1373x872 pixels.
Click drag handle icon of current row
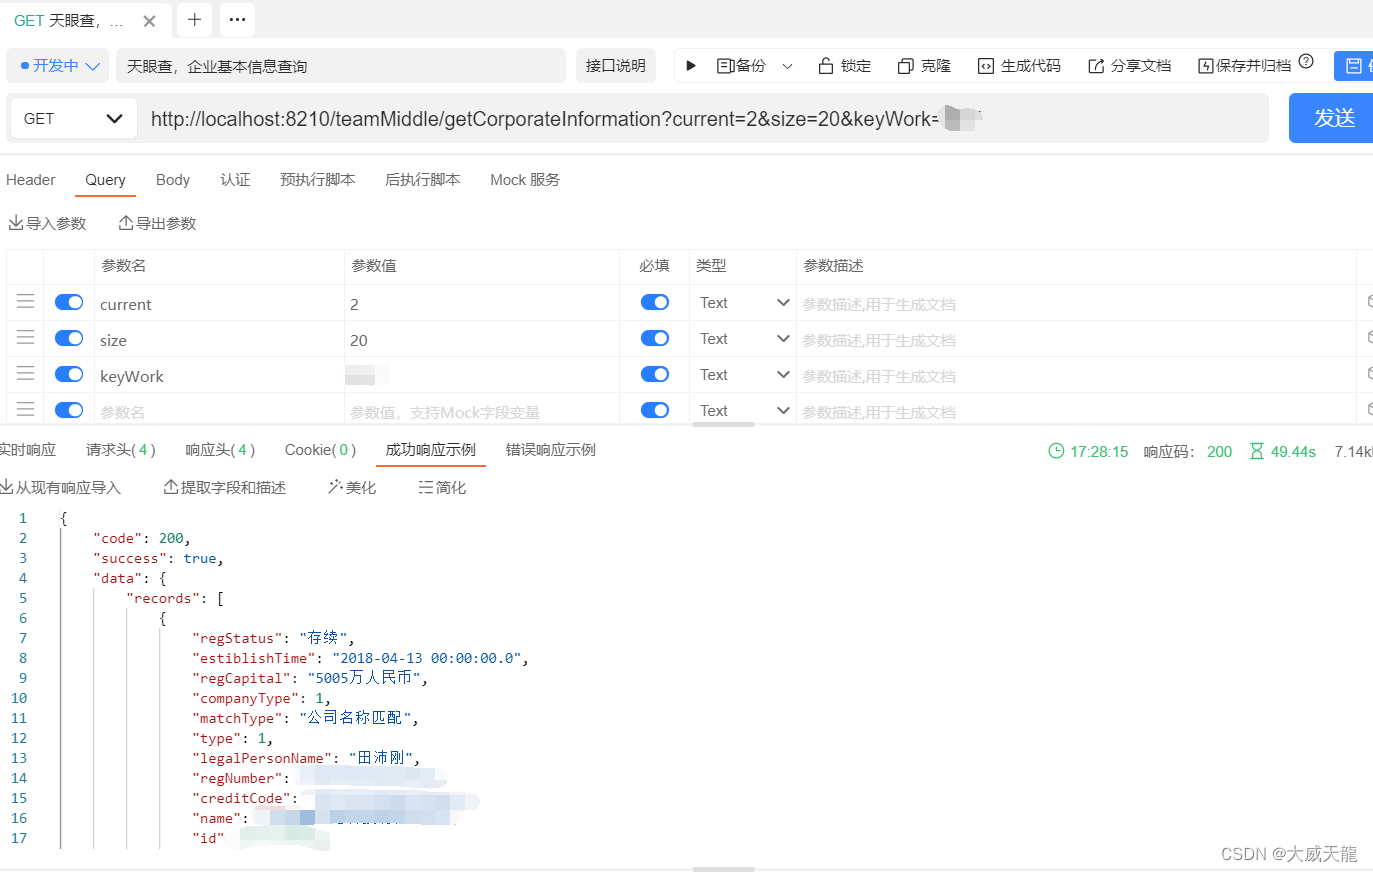[25, 302]
